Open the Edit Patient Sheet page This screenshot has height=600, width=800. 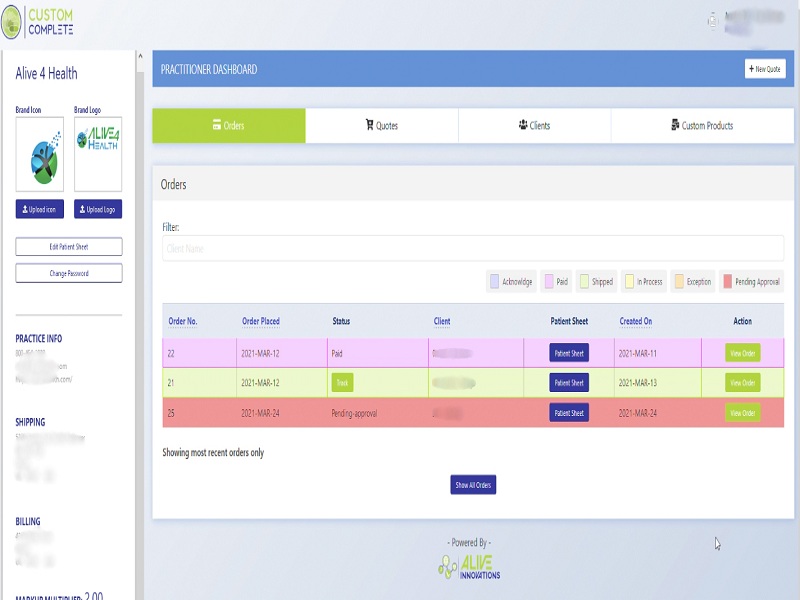pos(69,246)
